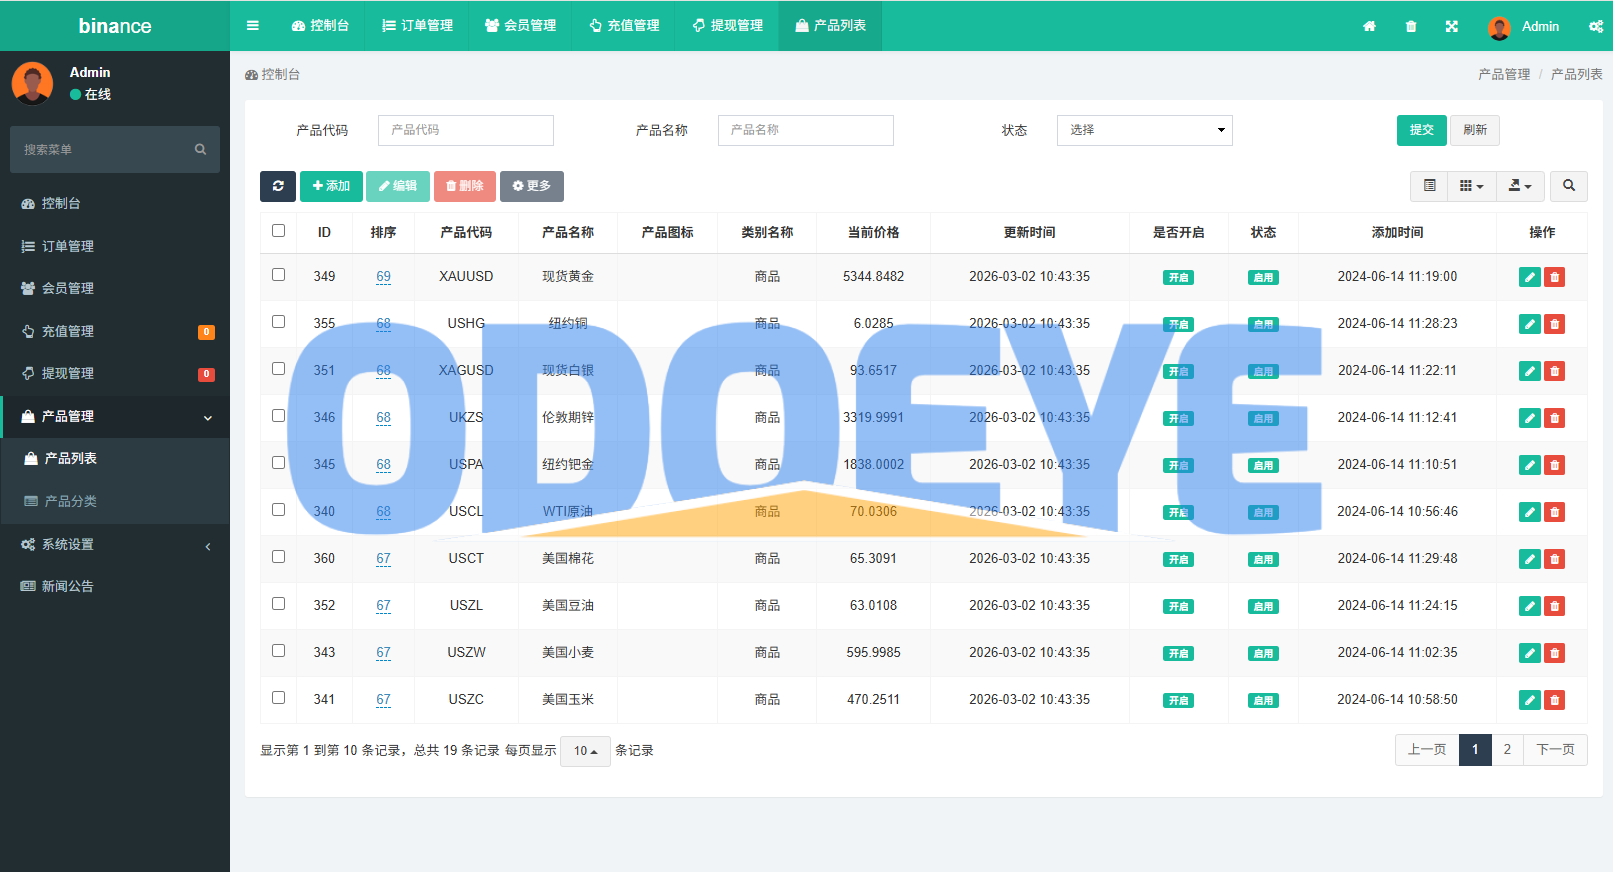Edit row 343 USZW with pencil icon
The width and height of the screenshot is (1613, 872).
pyautogui.click(x=1530, y=653)
